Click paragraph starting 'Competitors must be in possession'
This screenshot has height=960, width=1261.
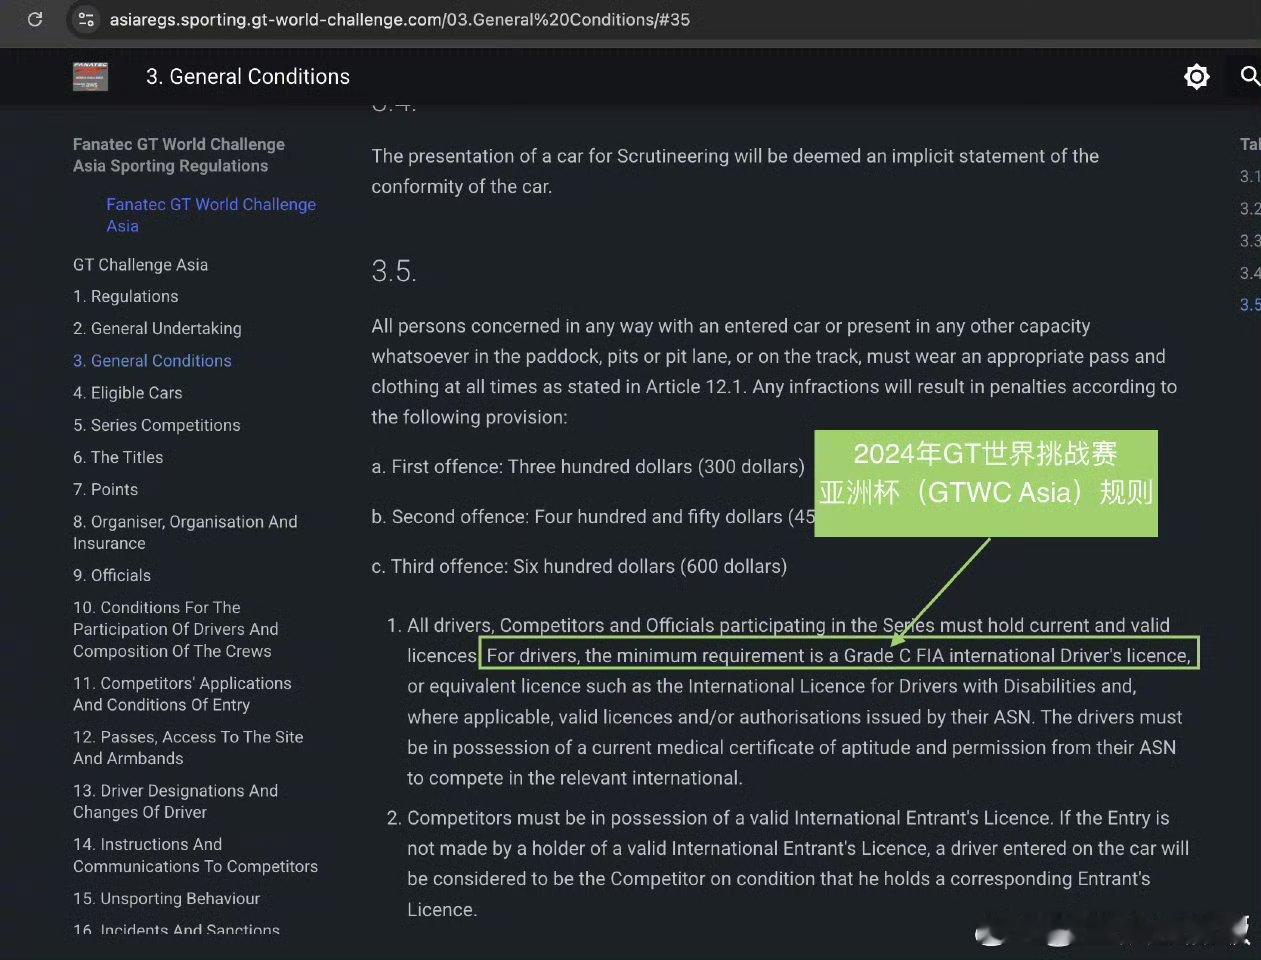pos(797,863)
